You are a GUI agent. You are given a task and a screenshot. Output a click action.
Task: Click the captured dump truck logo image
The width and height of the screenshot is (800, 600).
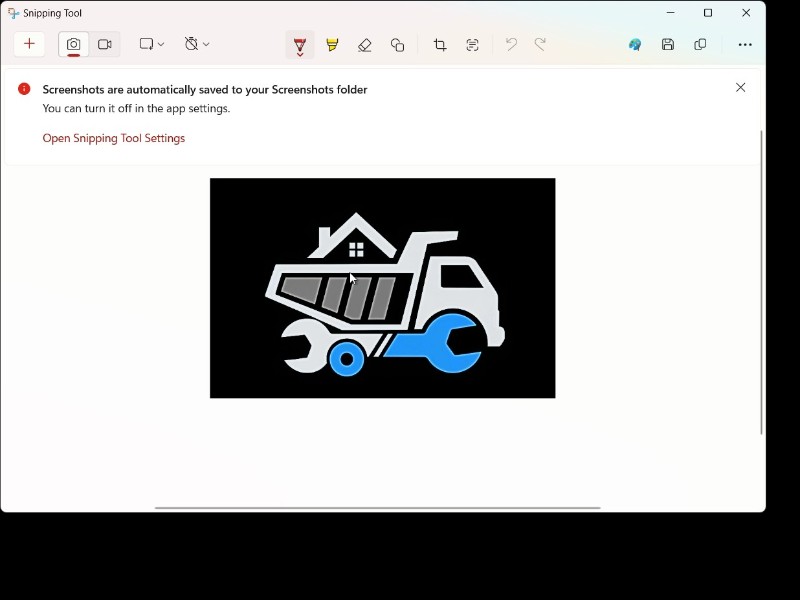[383, 288]
